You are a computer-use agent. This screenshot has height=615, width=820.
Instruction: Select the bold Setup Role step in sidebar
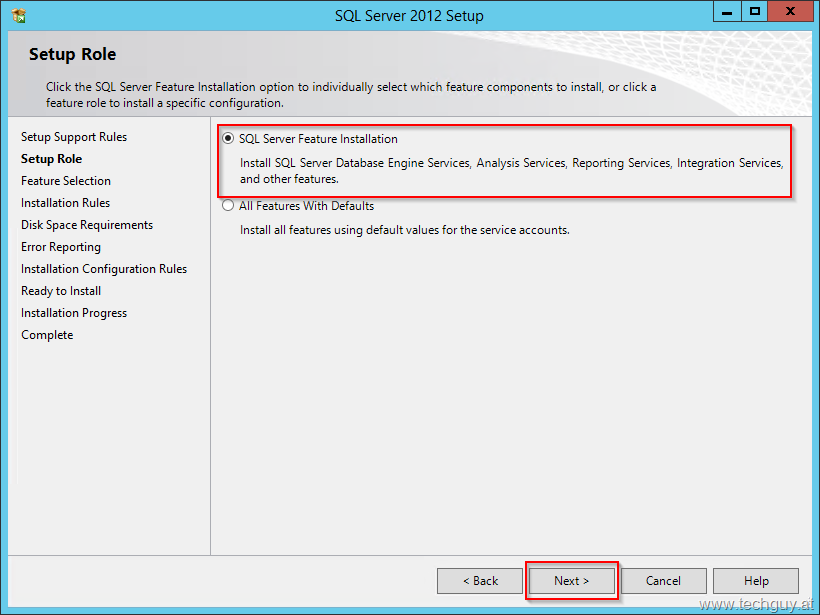point(51,159)
